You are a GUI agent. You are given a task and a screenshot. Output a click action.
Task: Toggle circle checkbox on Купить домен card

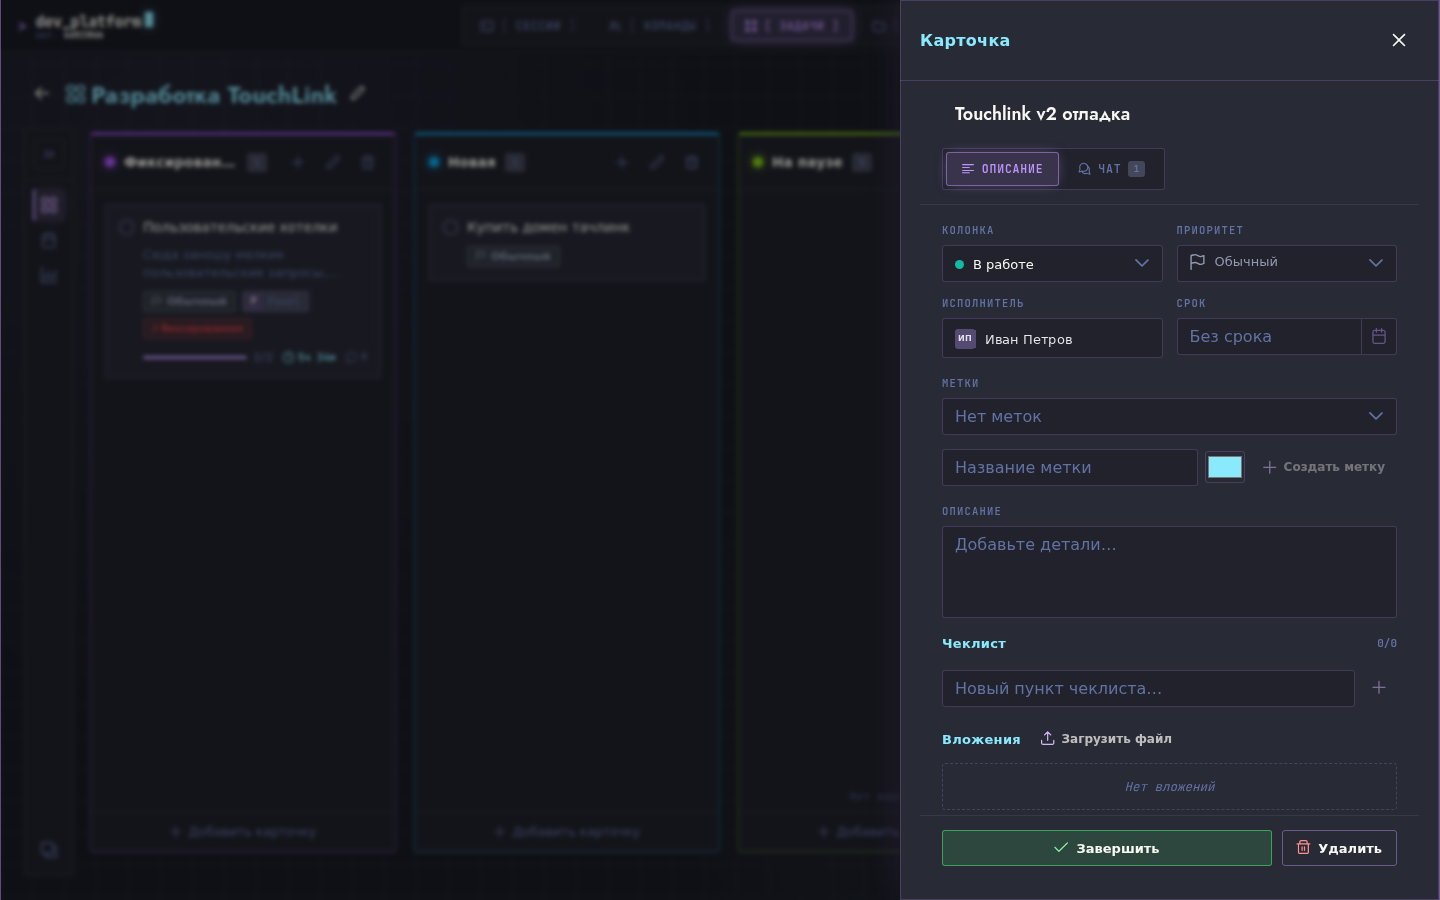coord(450,227)
